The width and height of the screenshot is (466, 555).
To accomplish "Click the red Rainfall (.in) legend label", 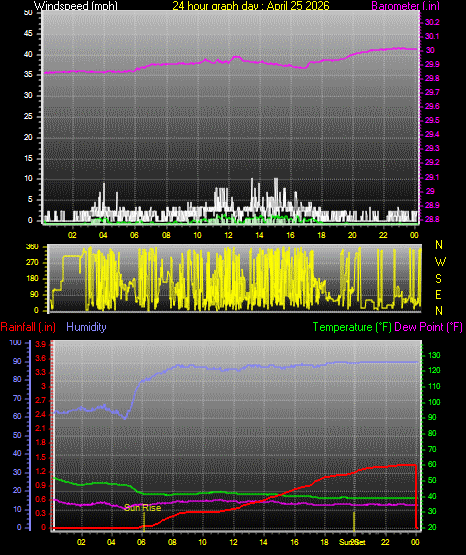I will pos(28,327).
